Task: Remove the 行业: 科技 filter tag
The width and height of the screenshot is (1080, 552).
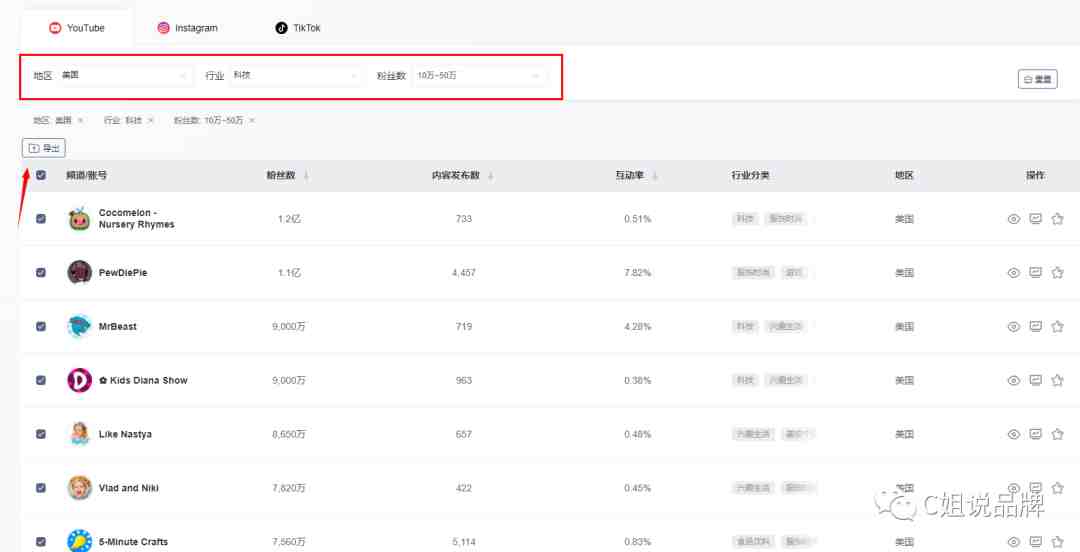Action: (x=151, y=121)
